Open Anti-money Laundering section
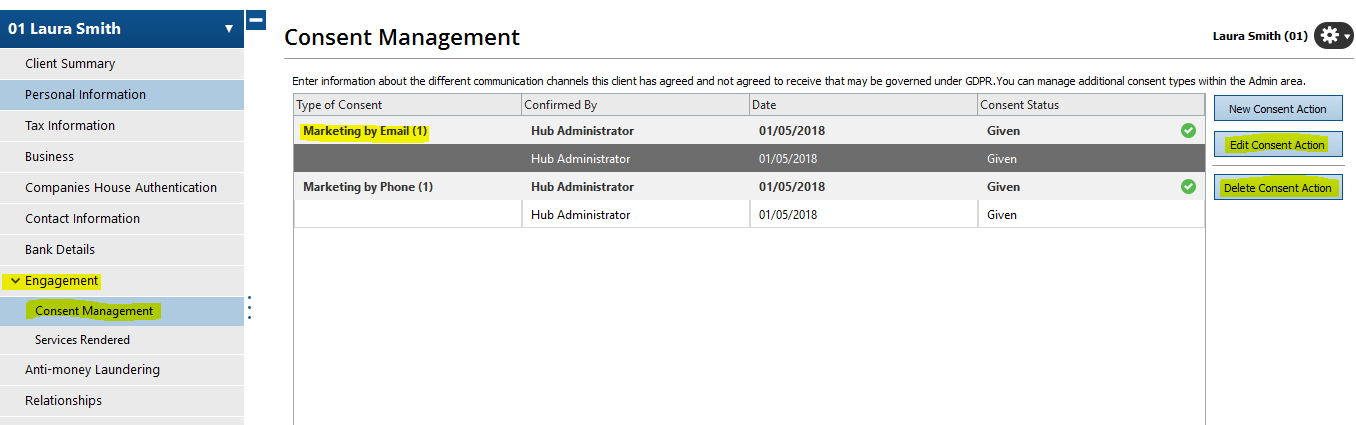The height and width of the screenshot is (425, 1356). pyautogui.click(x=92, y=370)
